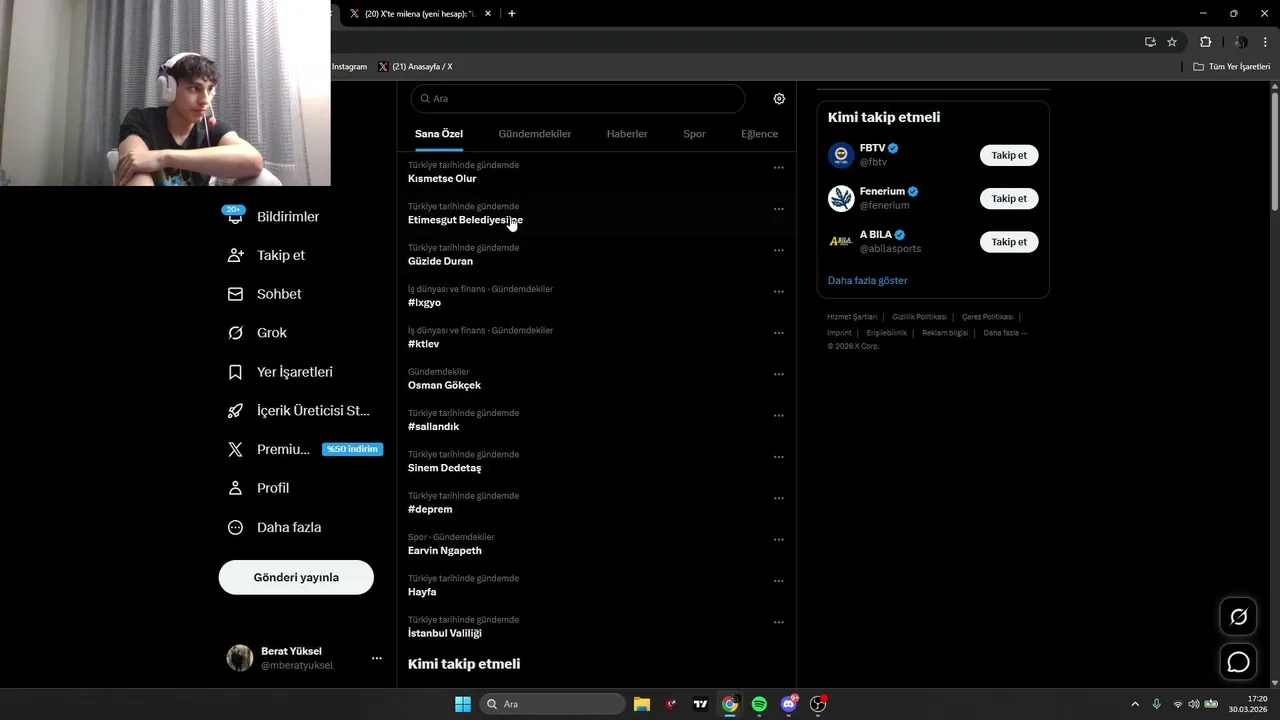Click the %50 indirim Premium badge

352,449
